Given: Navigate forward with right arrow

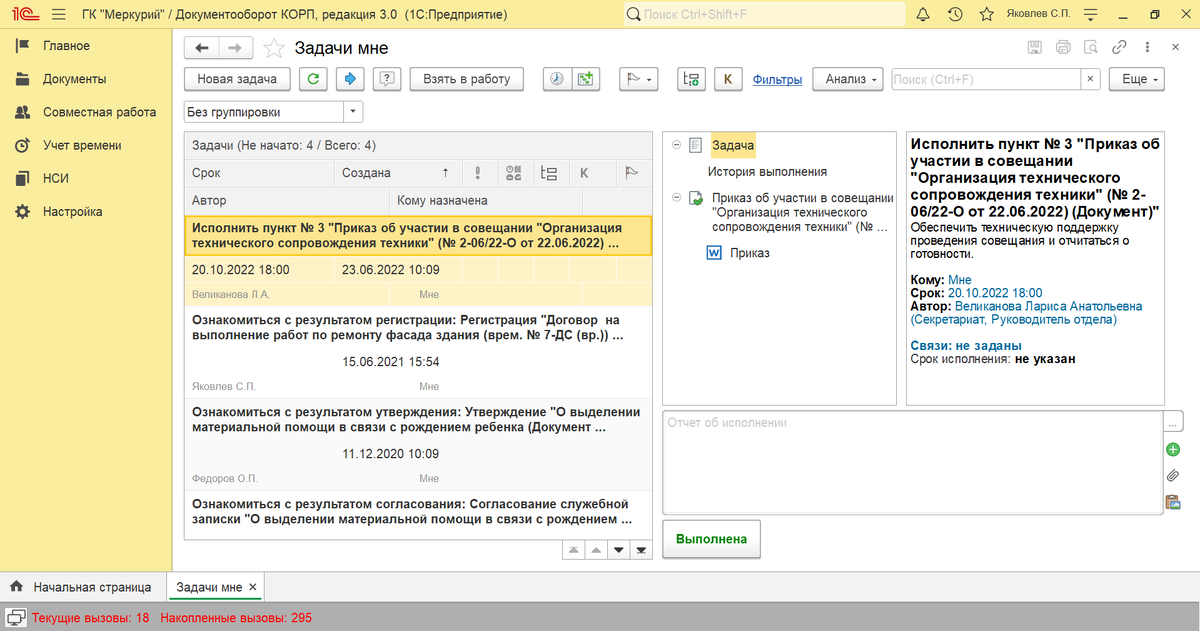Looking at the screenshot, I should tap(236, 48).
